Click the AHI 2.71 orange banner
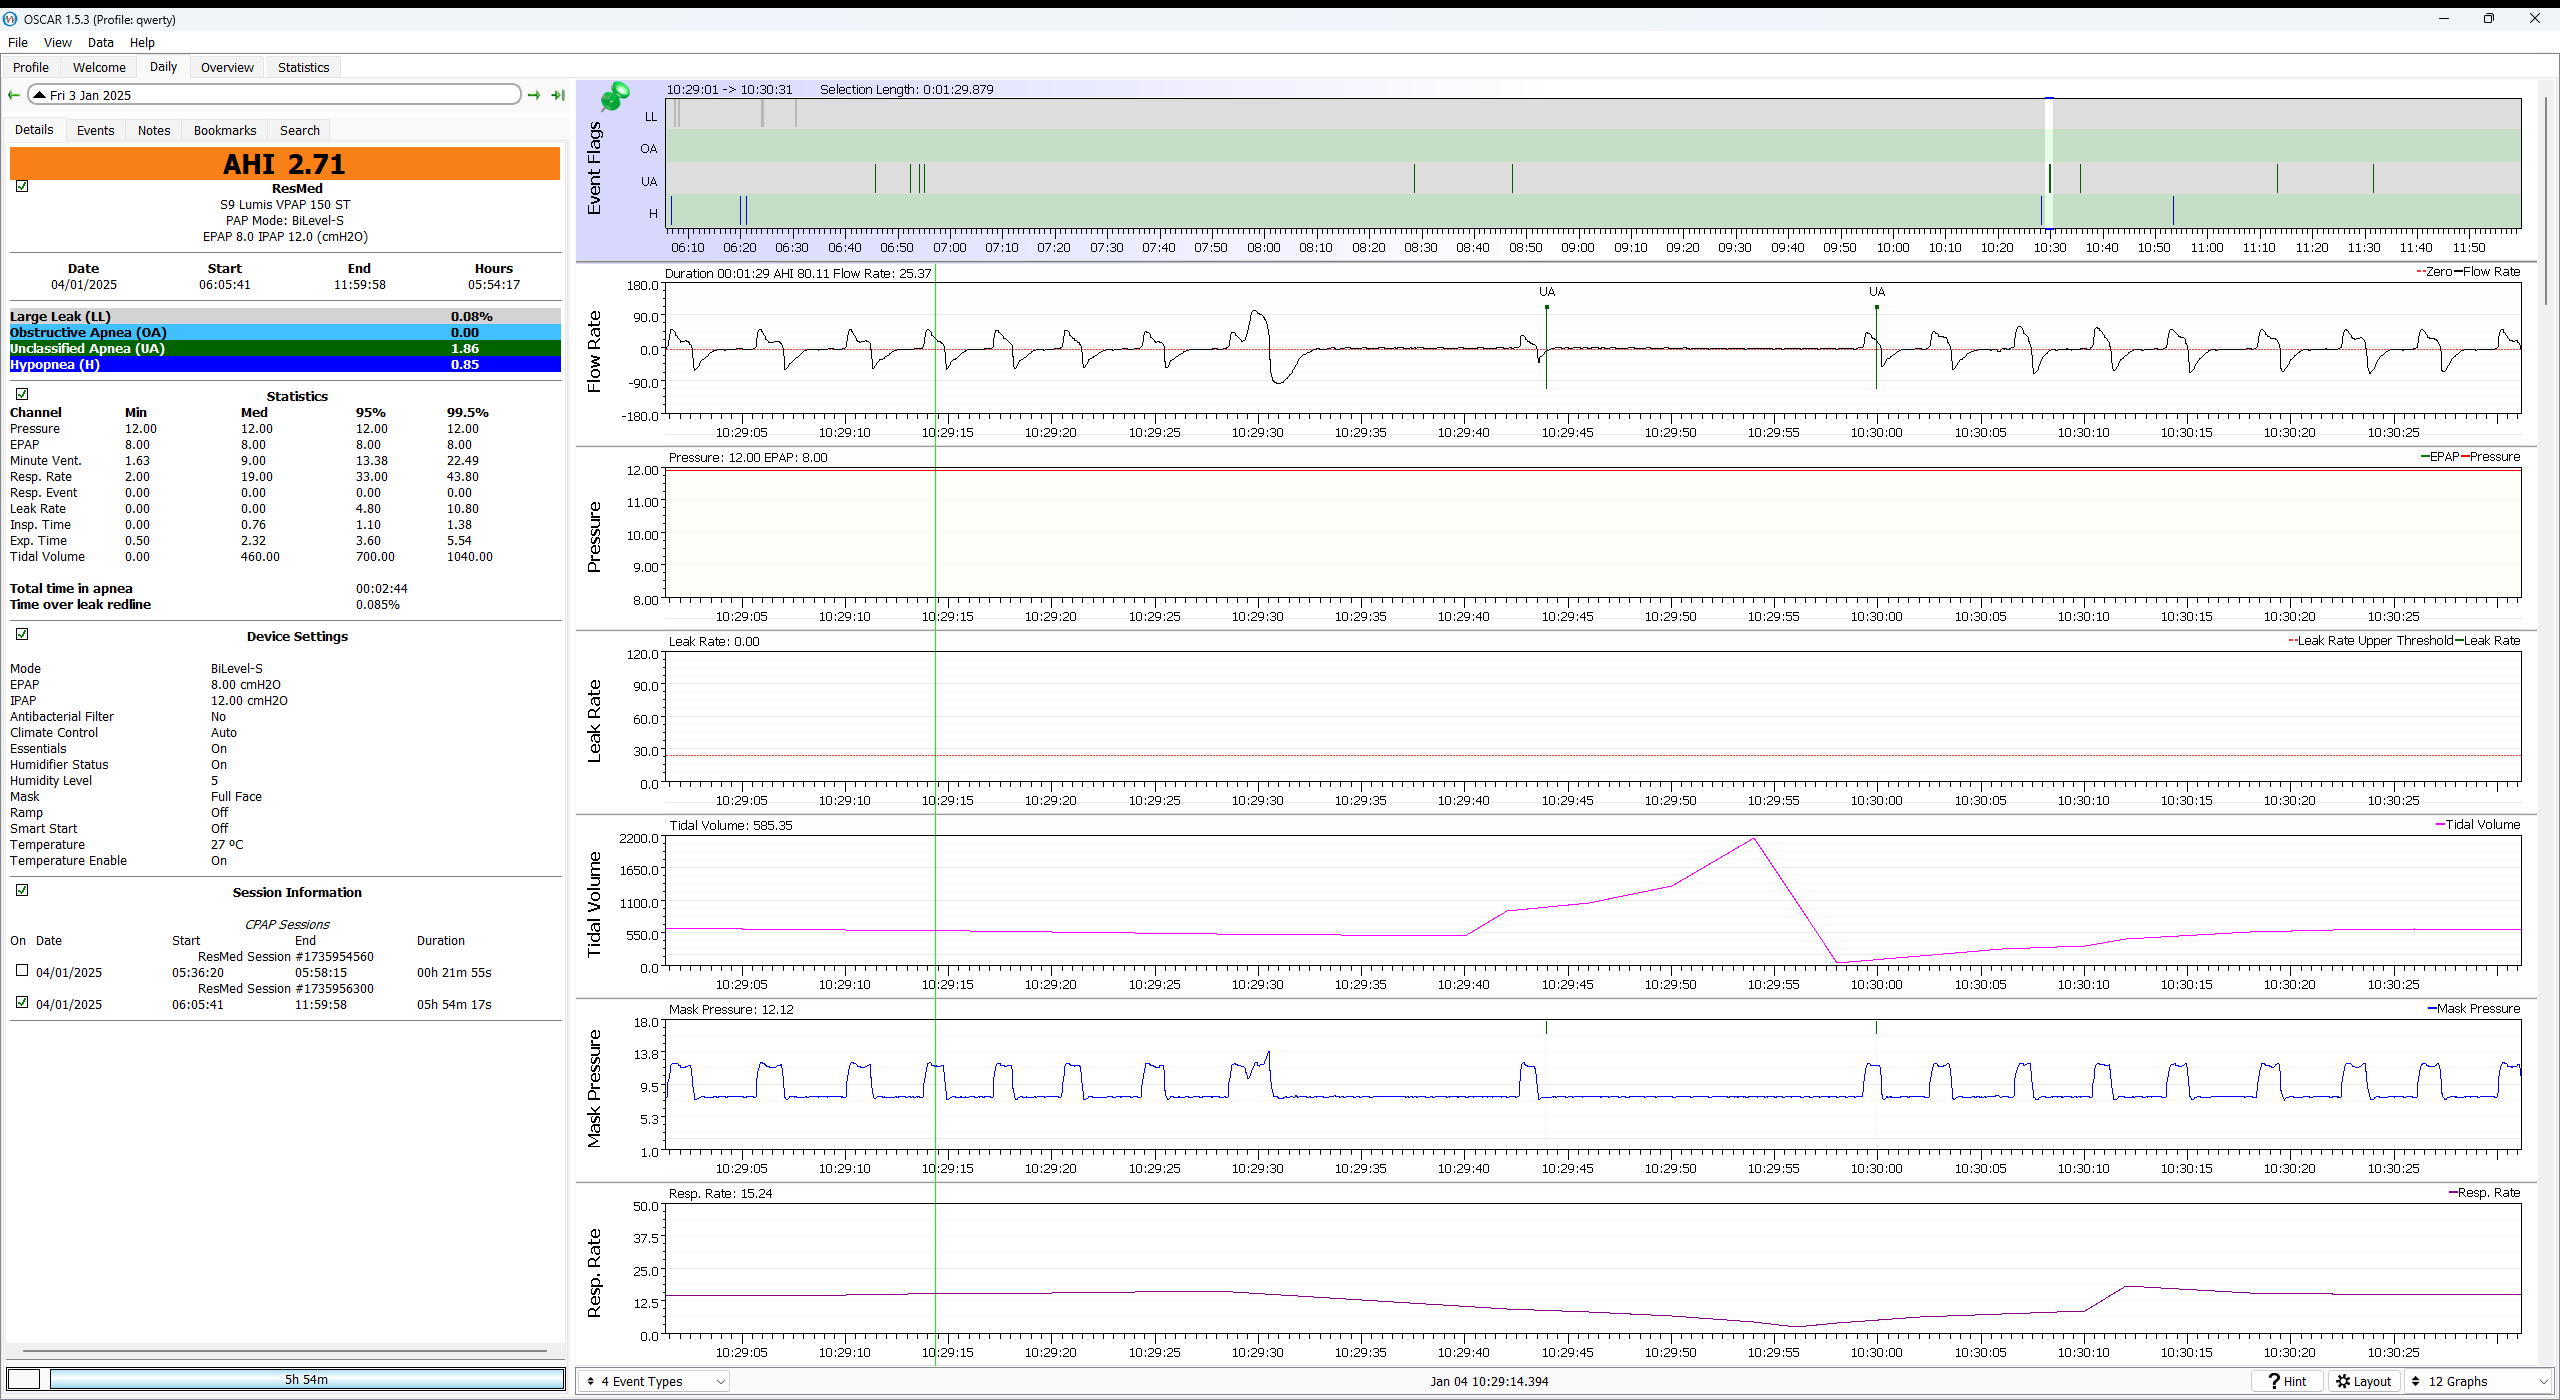Viewport: 2560px width, 1400px height. (285, 163)
